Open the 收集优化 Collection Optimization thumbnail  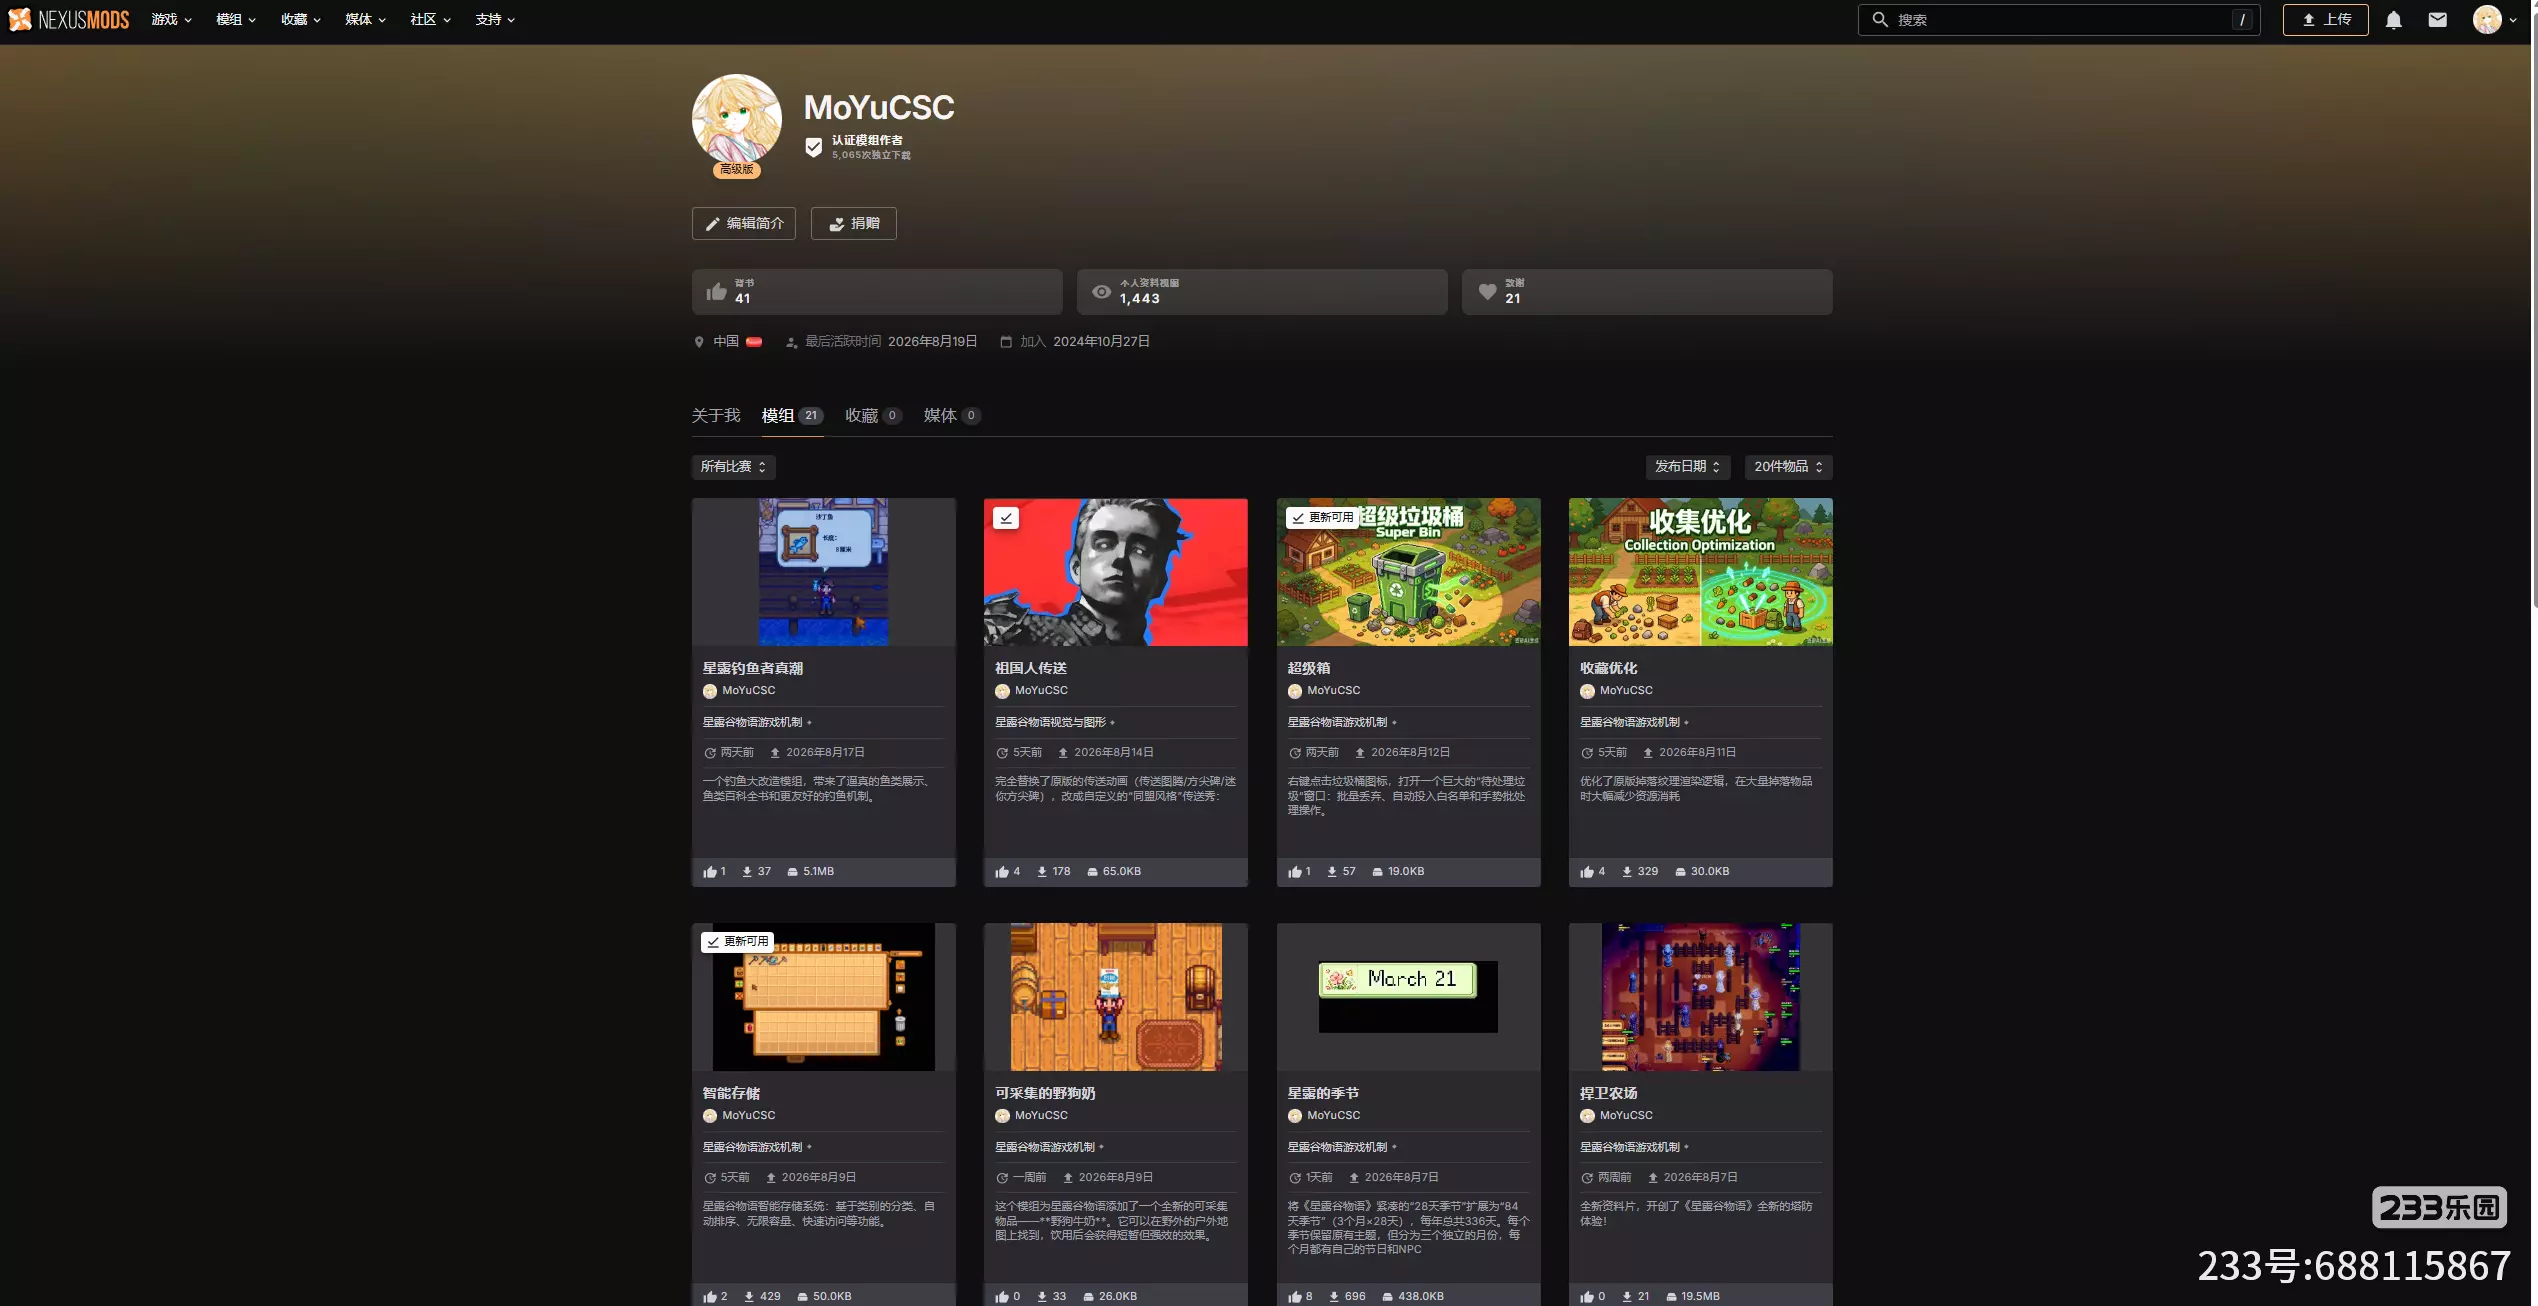(x=1700, y=572)
